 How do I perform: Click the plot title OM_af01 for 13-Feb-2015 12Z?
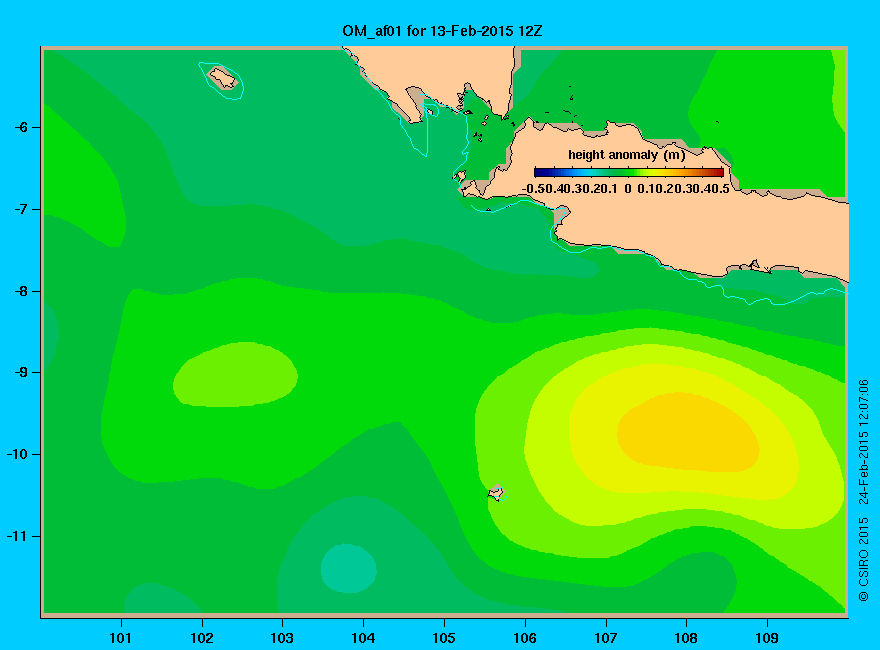coord(442,30)
